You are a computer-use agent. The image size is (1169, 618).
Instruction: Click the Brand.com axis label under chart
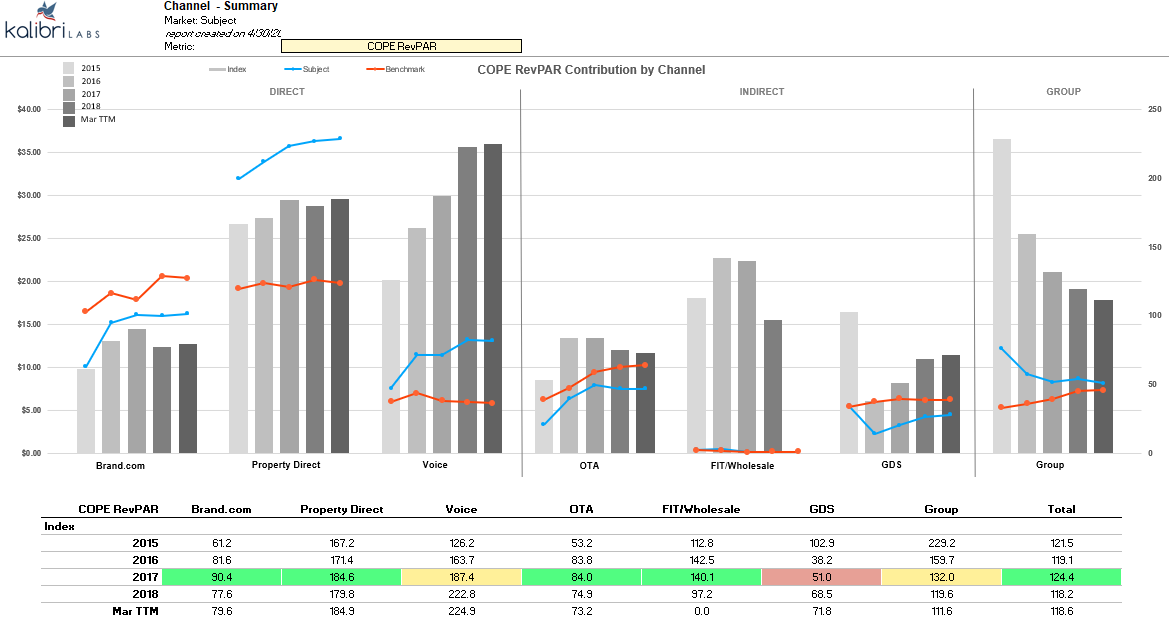pos(120,466)
